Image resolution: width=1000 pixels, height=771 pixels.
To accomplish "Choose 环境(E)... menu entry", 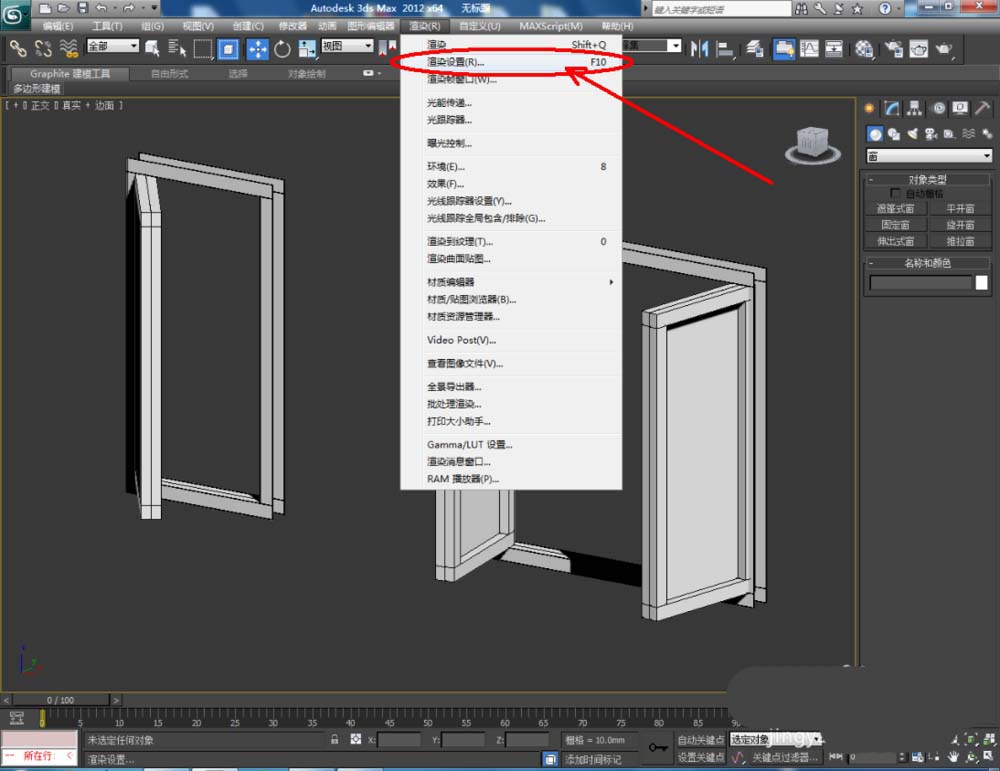I will click(511, 166).
